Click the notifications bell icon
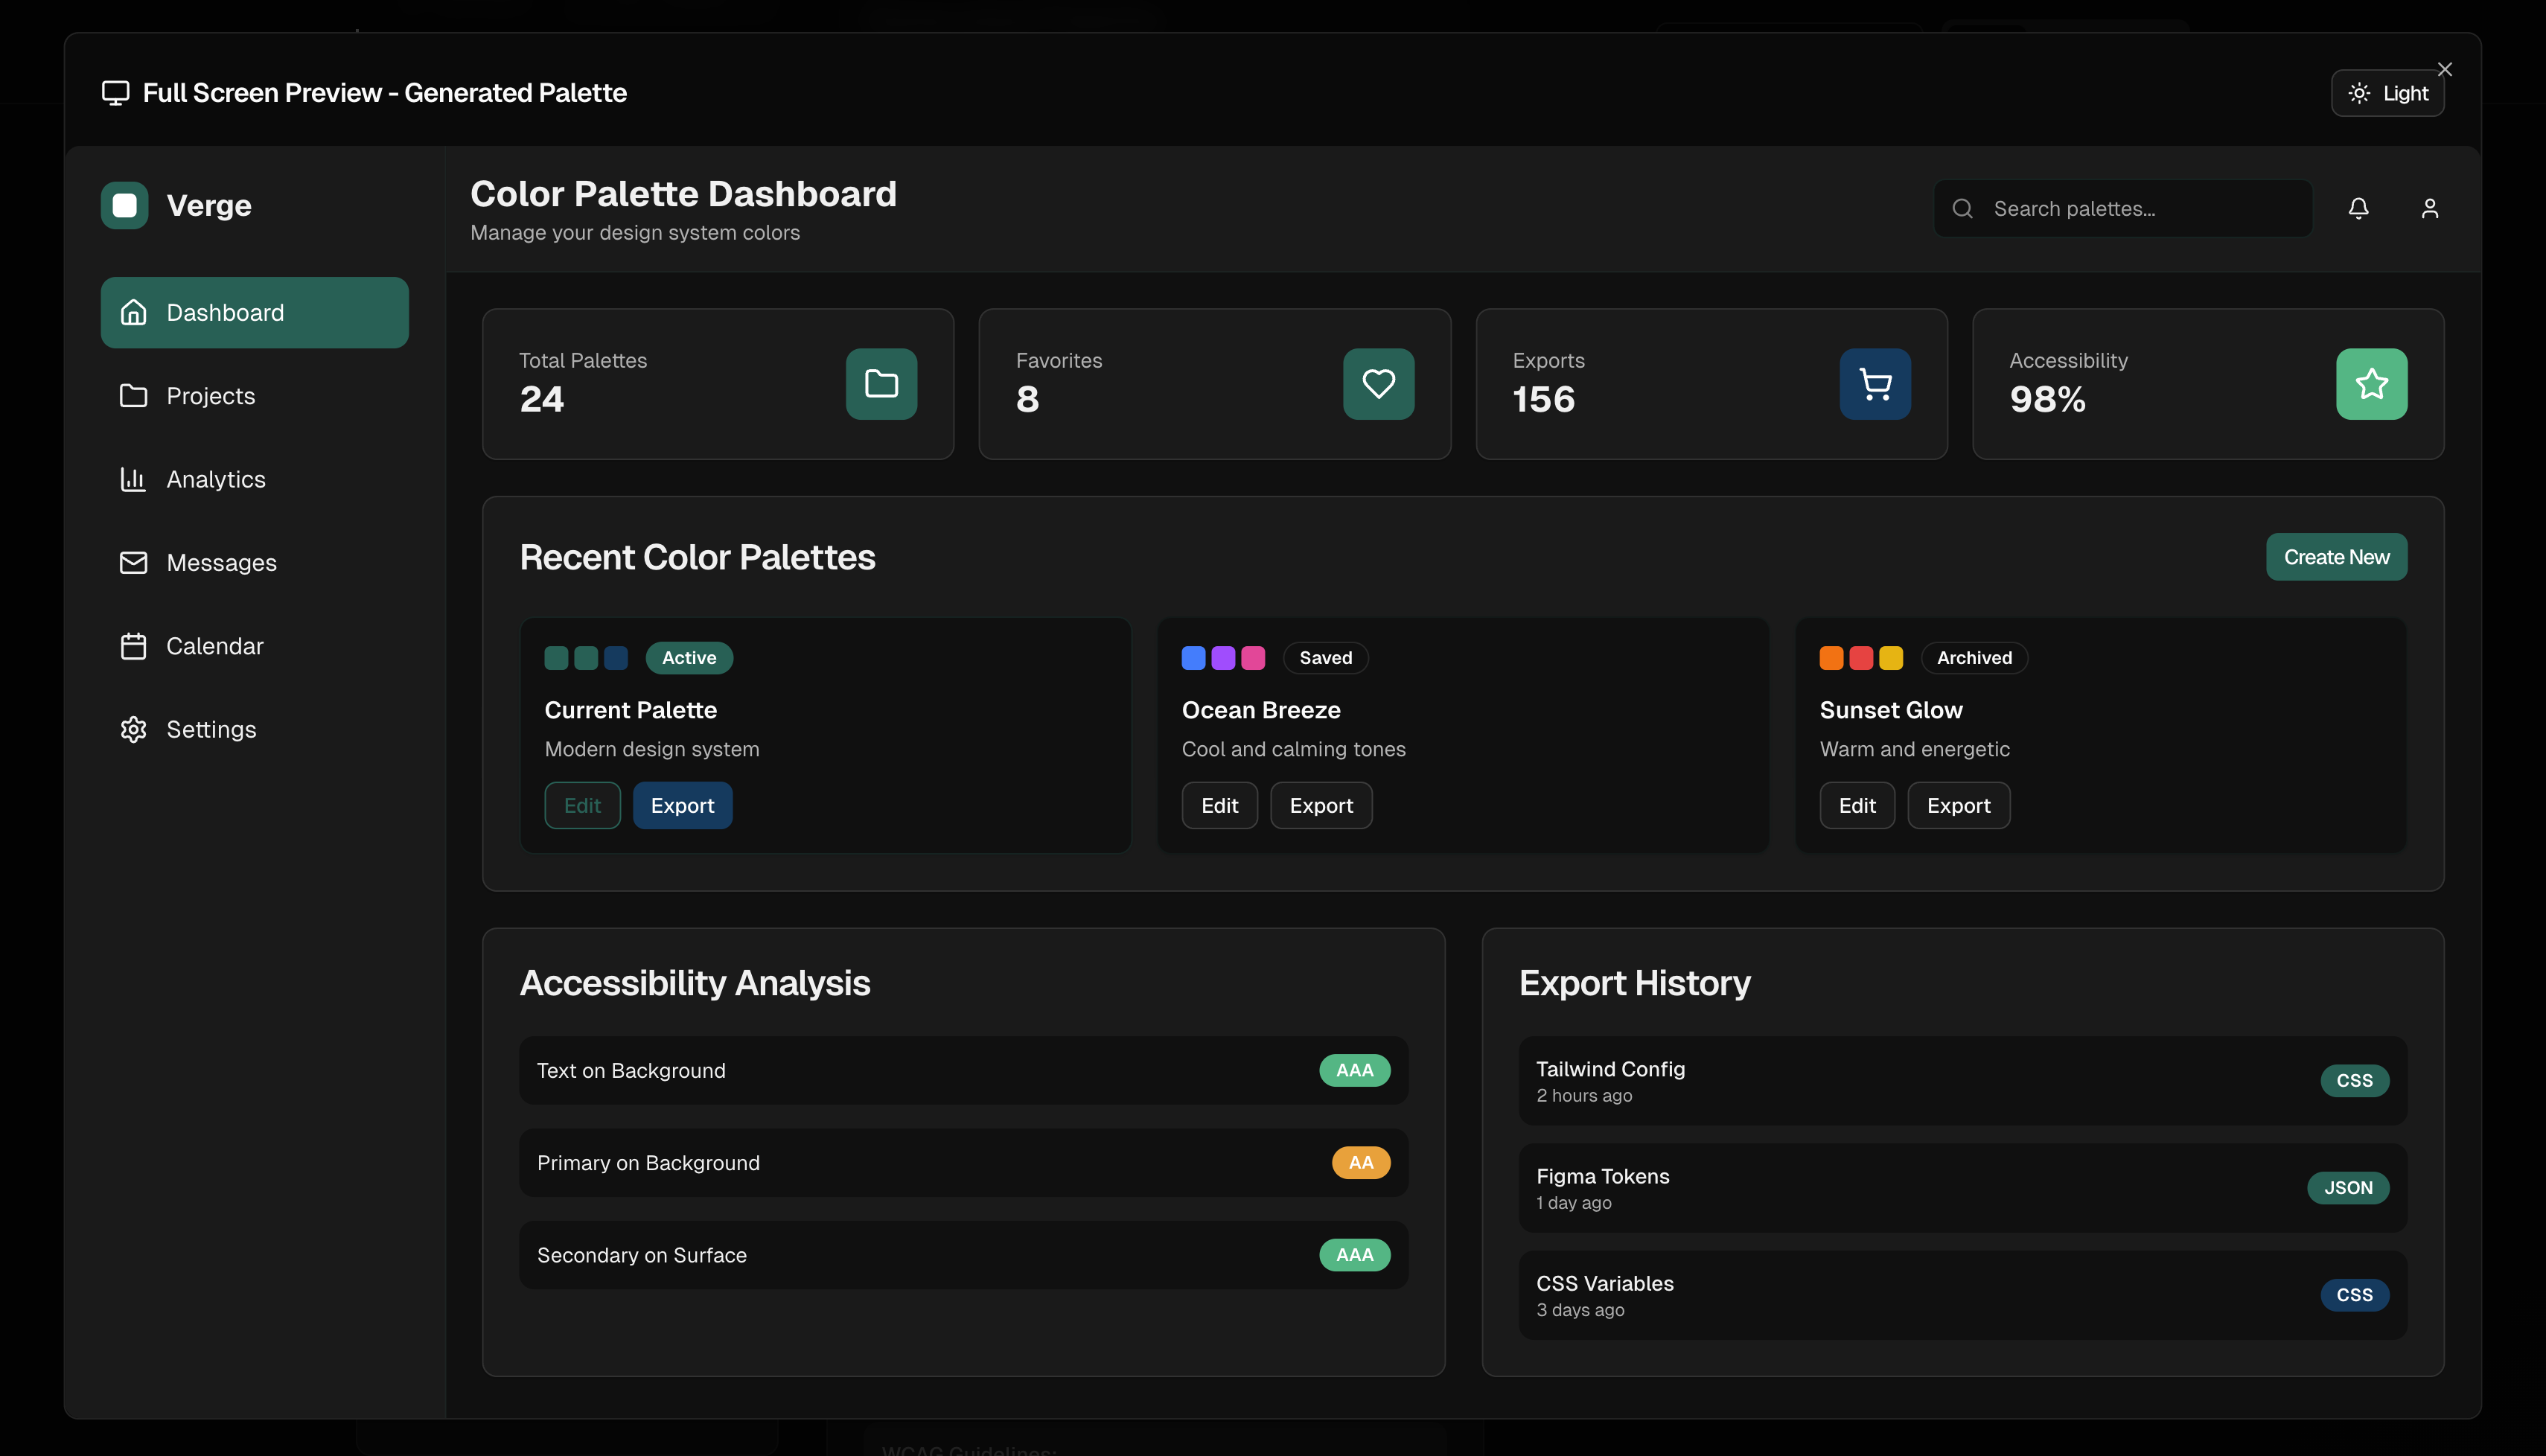The height and width of the screenshot is (1456, 2546). [x=2358, y=208]
